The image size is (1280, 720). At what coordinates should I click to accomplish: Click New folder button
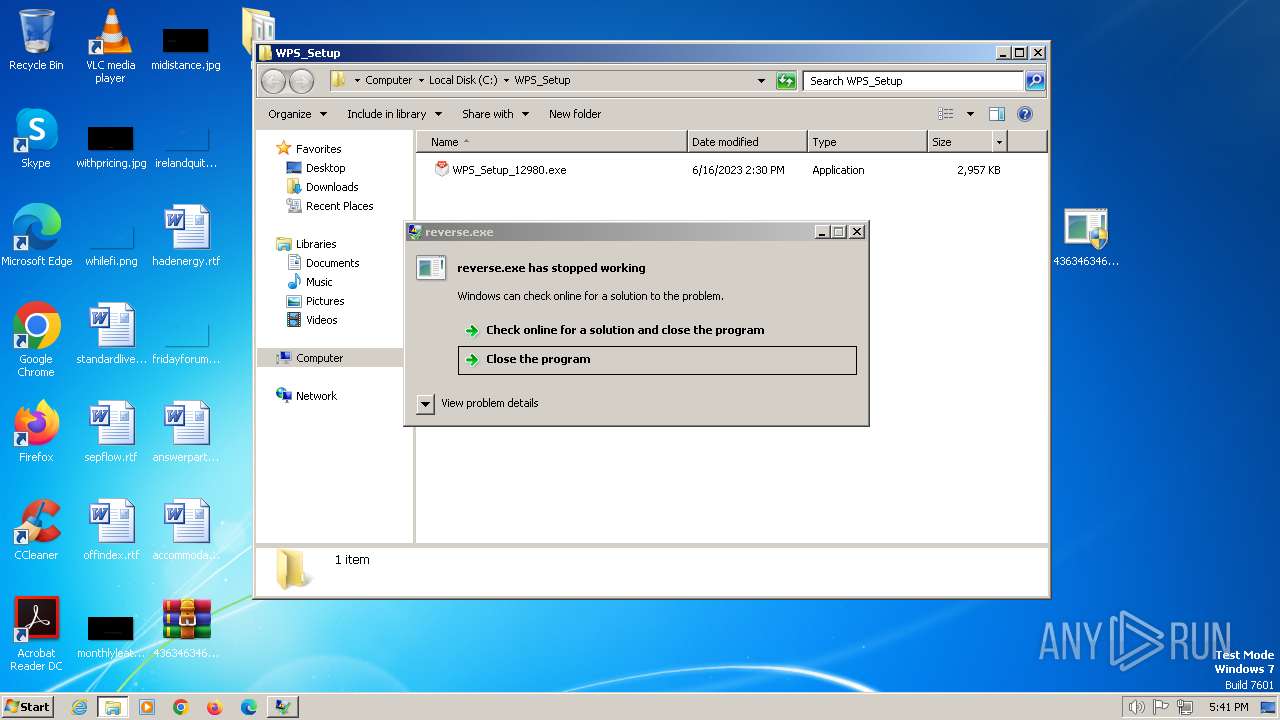point(575,114)
